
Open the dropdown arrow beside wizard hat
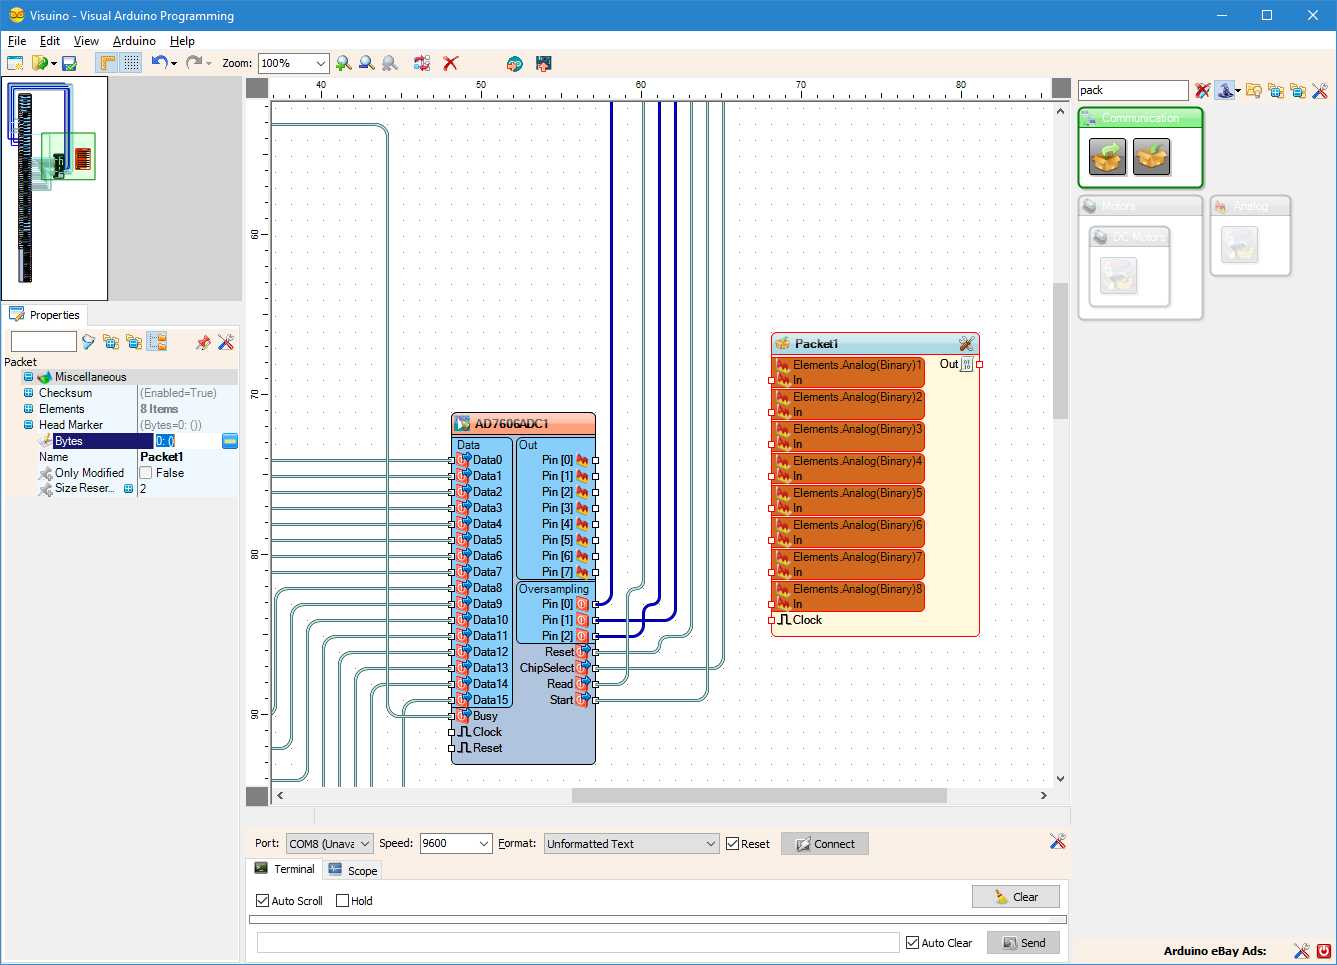[x=1238, y=91]
